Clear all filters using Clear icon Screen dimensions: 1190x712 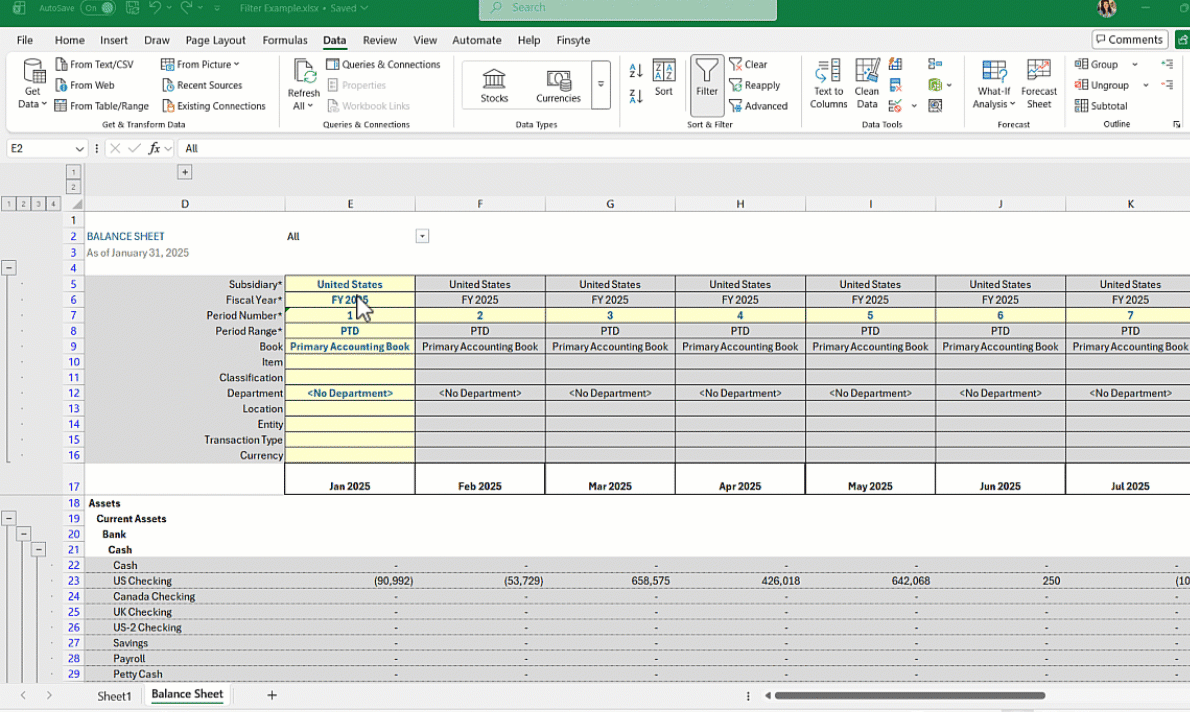pos(750,63)
